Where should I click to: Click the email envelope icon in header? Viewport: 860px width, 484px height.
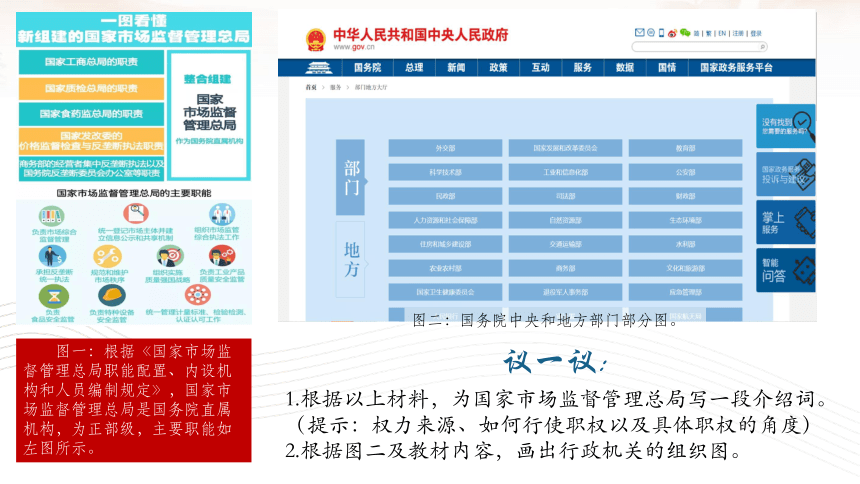(640, 33)
